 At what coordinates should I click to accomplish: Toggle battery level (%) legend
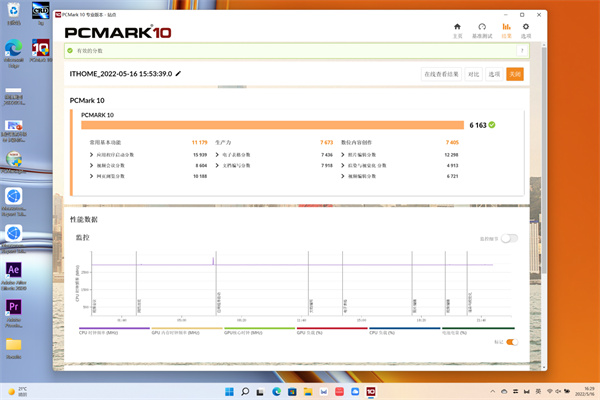(x=478, y=331)
